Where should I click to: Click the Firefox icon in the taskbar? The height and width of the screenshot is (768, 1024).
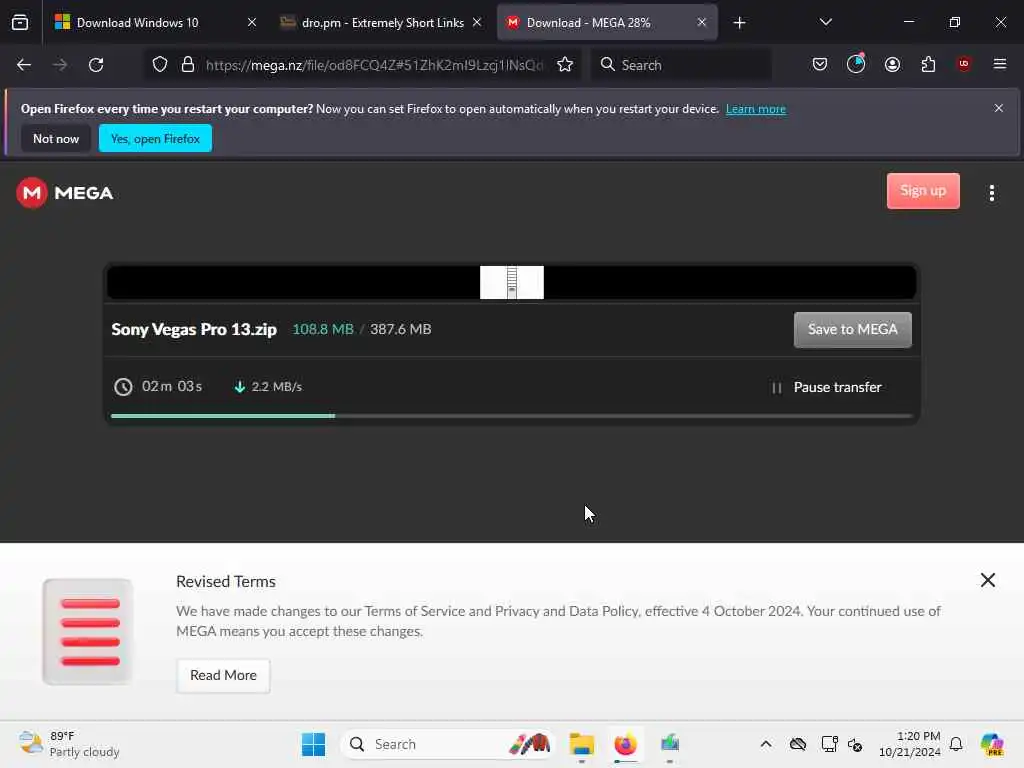(625, 744)
